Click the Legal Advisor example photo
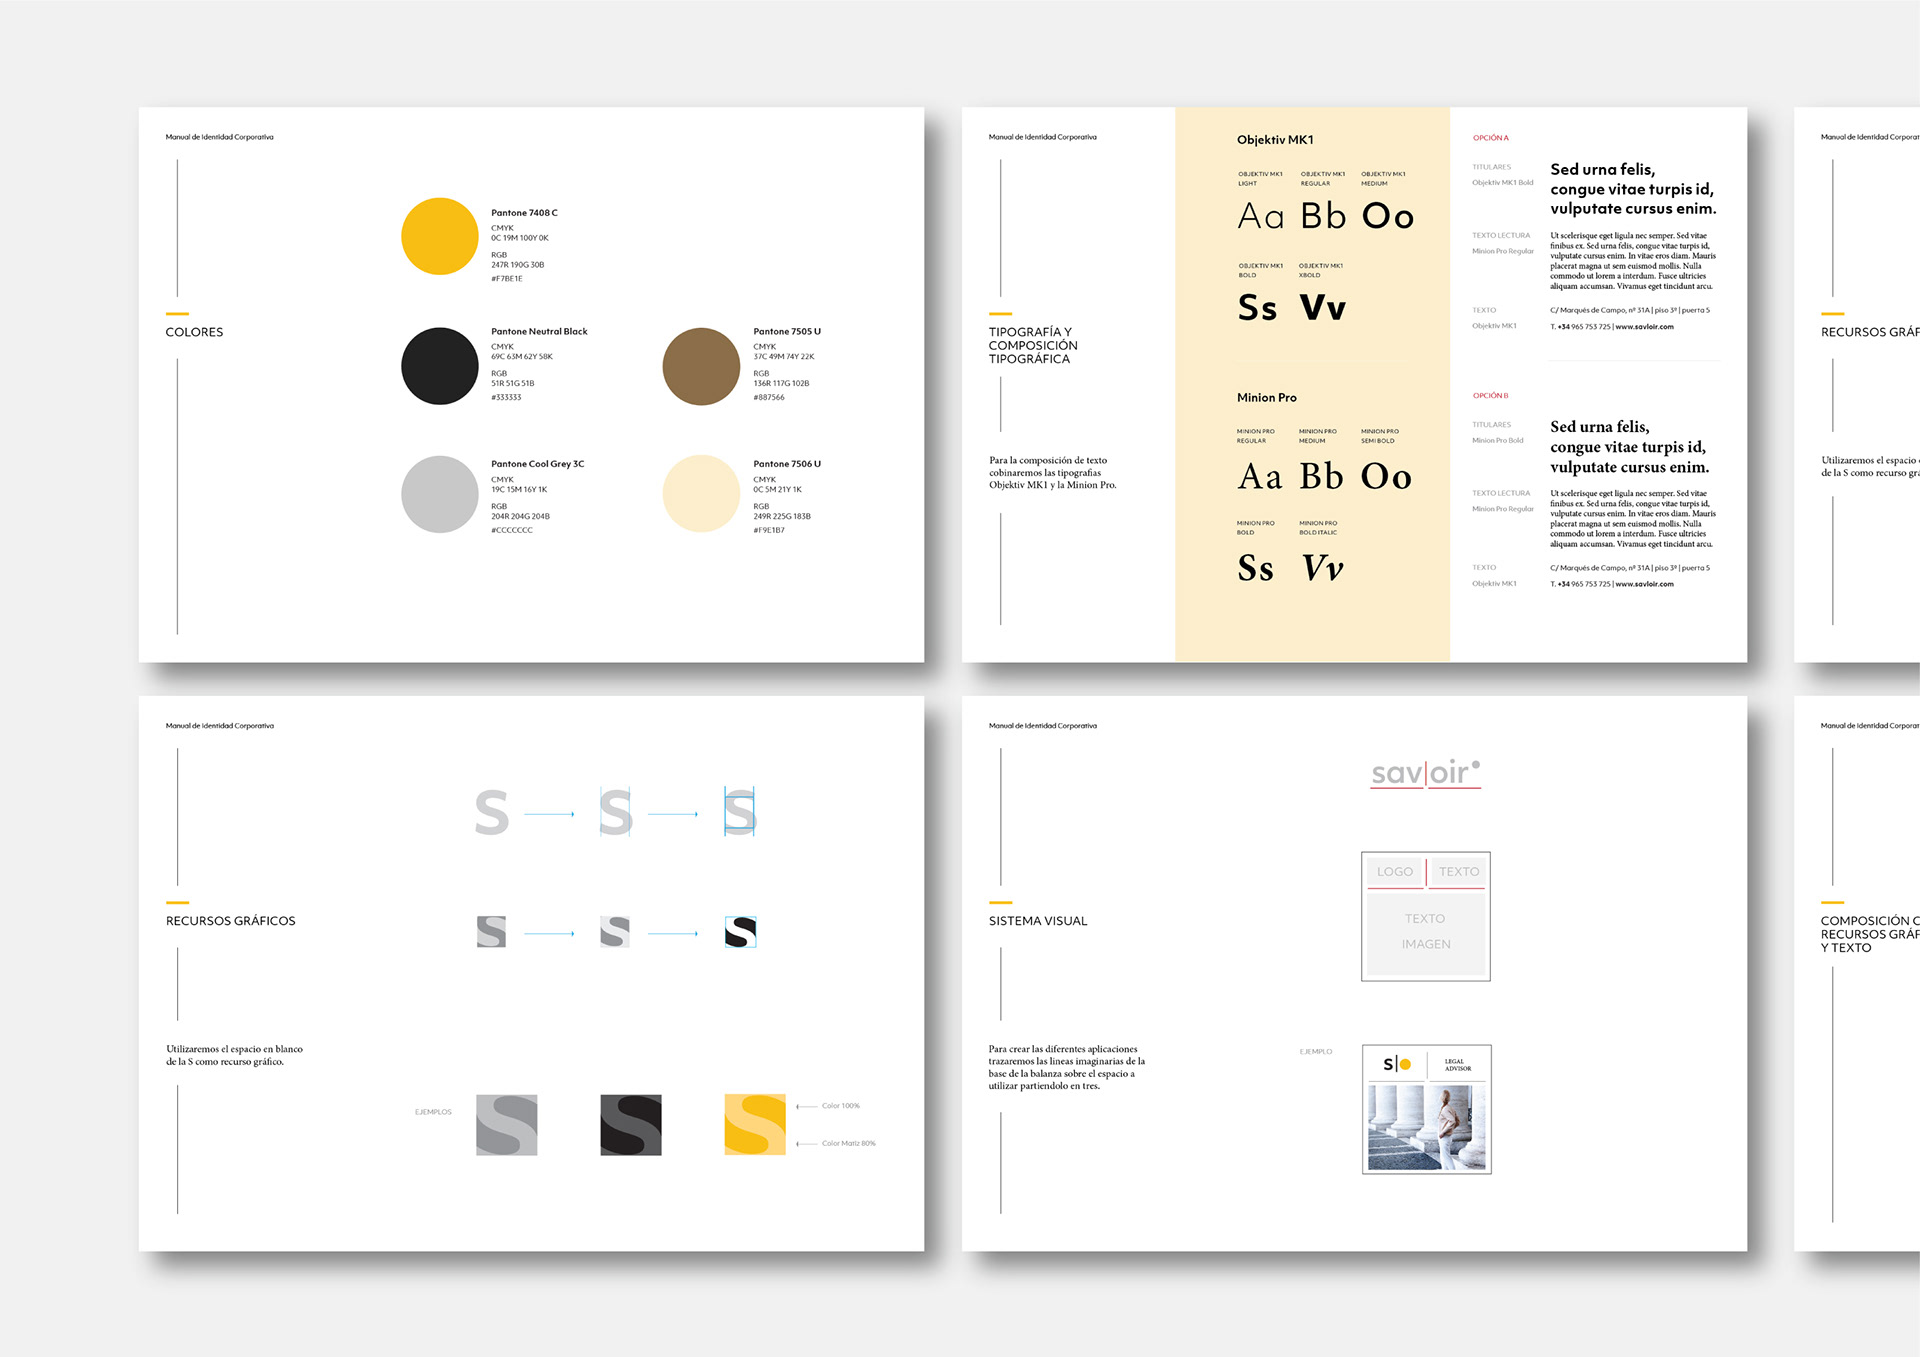Image resolution: width=1920 pixels, height=1357 pixels. (1426, 1127)
